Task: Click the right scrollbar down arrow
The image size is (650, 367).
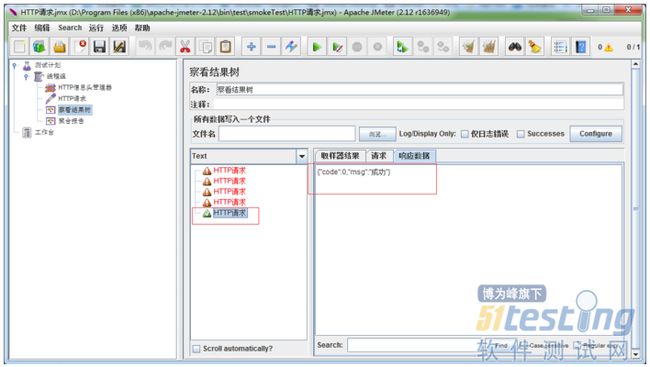Action: point(635,355)
